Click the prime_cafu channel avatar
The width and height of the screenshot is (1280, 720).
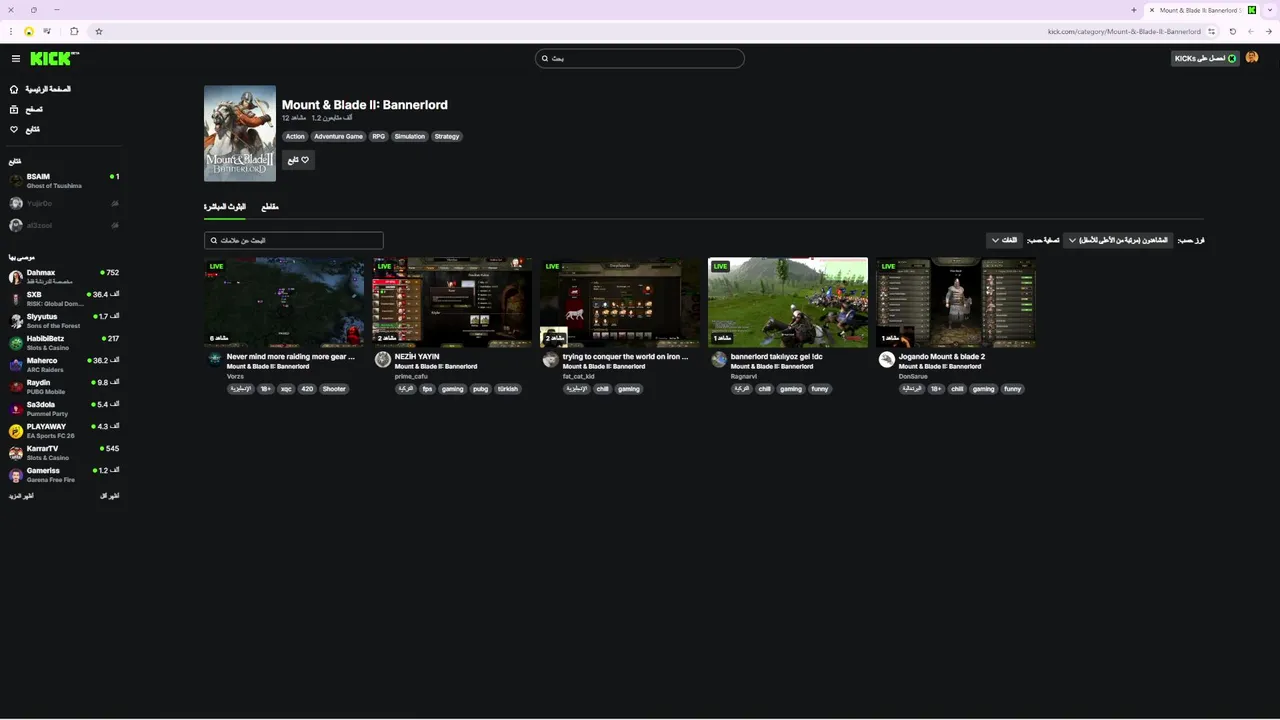tap(383, 359)
